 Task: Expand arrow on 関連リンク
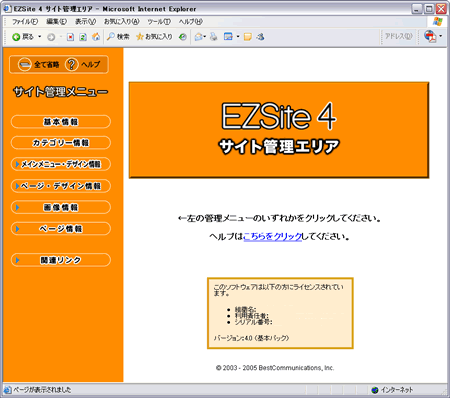(x=17, y=260)
